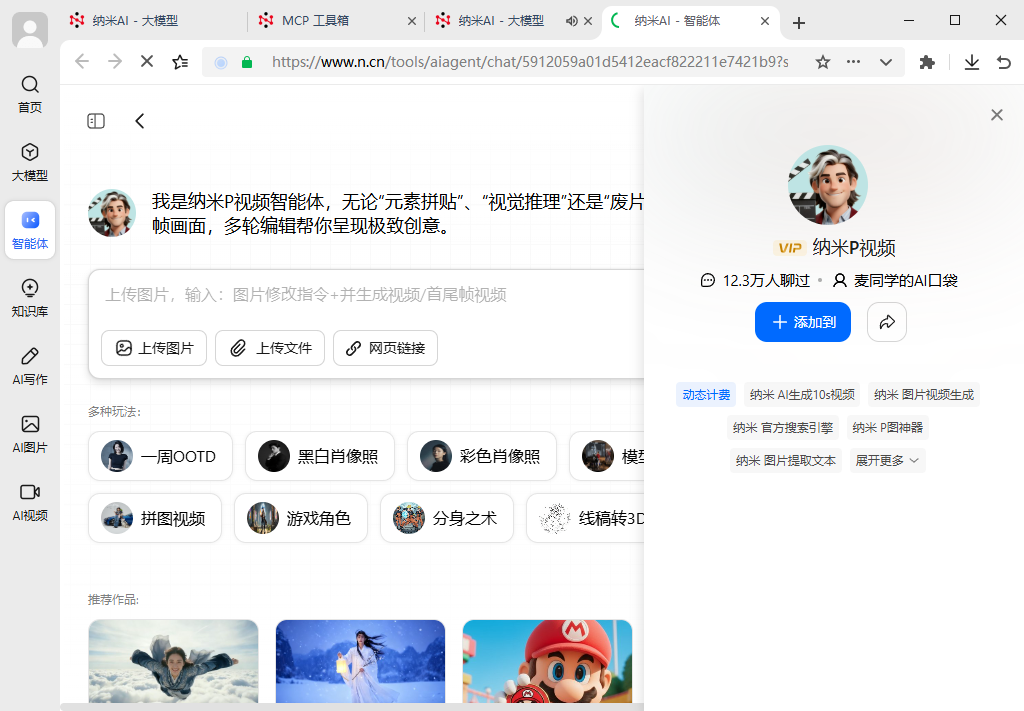
Task: Click the undo-close-tab arrow icon in toolbar
Action: 1004,62
